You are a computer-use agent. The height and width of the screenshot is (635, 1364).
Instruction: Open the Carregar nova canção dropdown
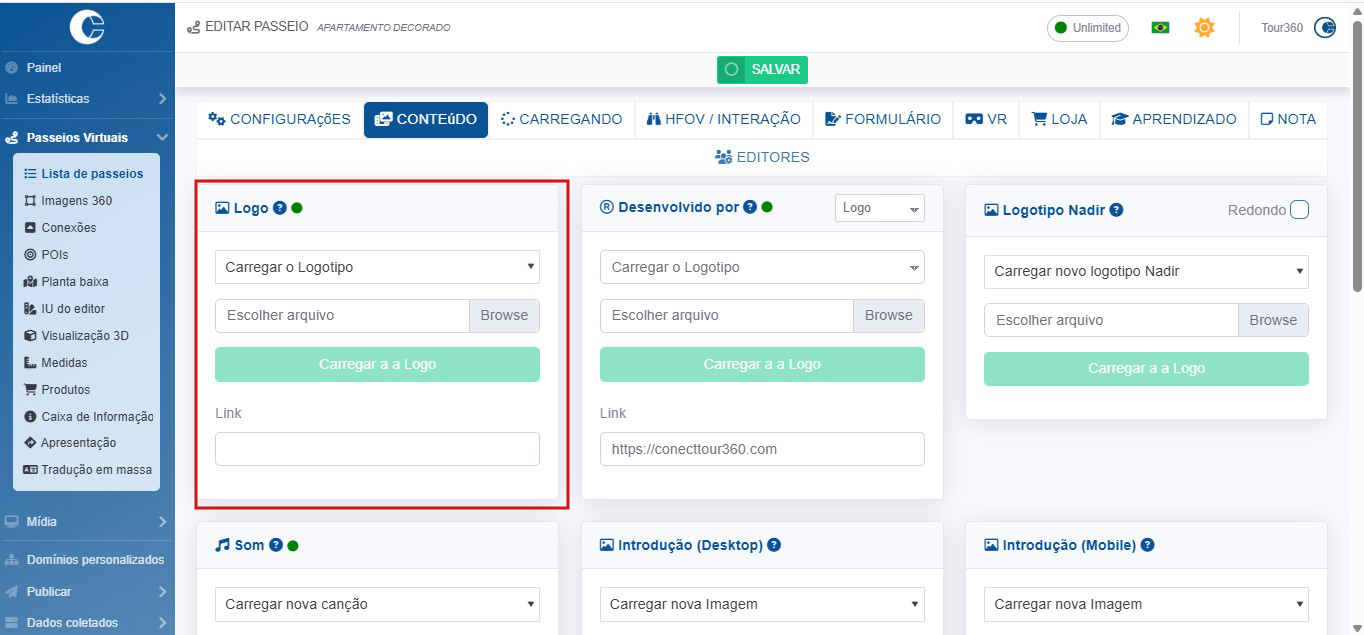[377, 604]
